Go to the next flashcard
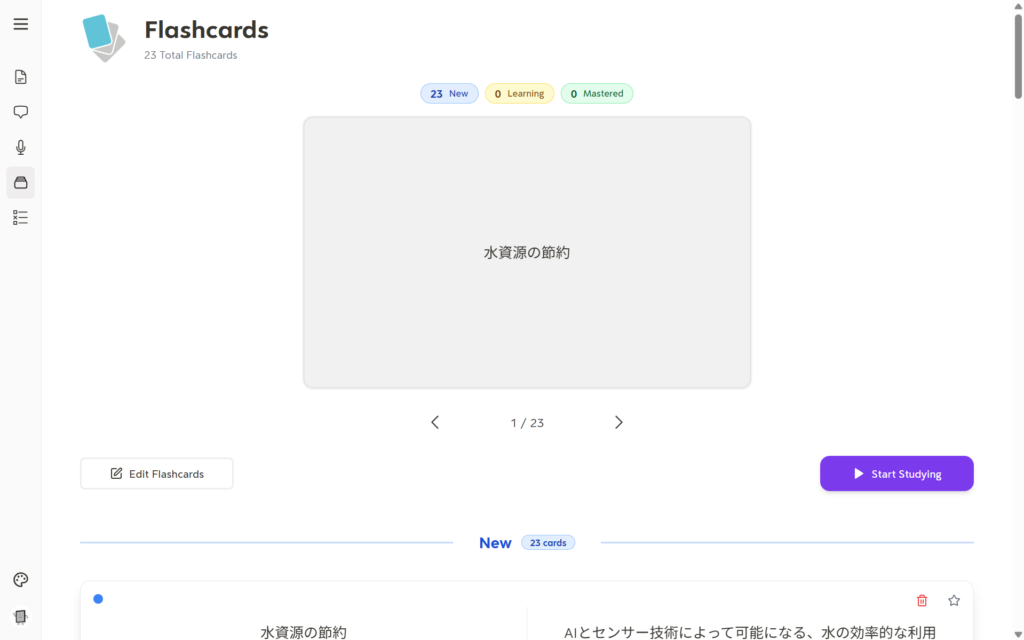Viewport: 1024px width, 640px height. click(618, 422)
